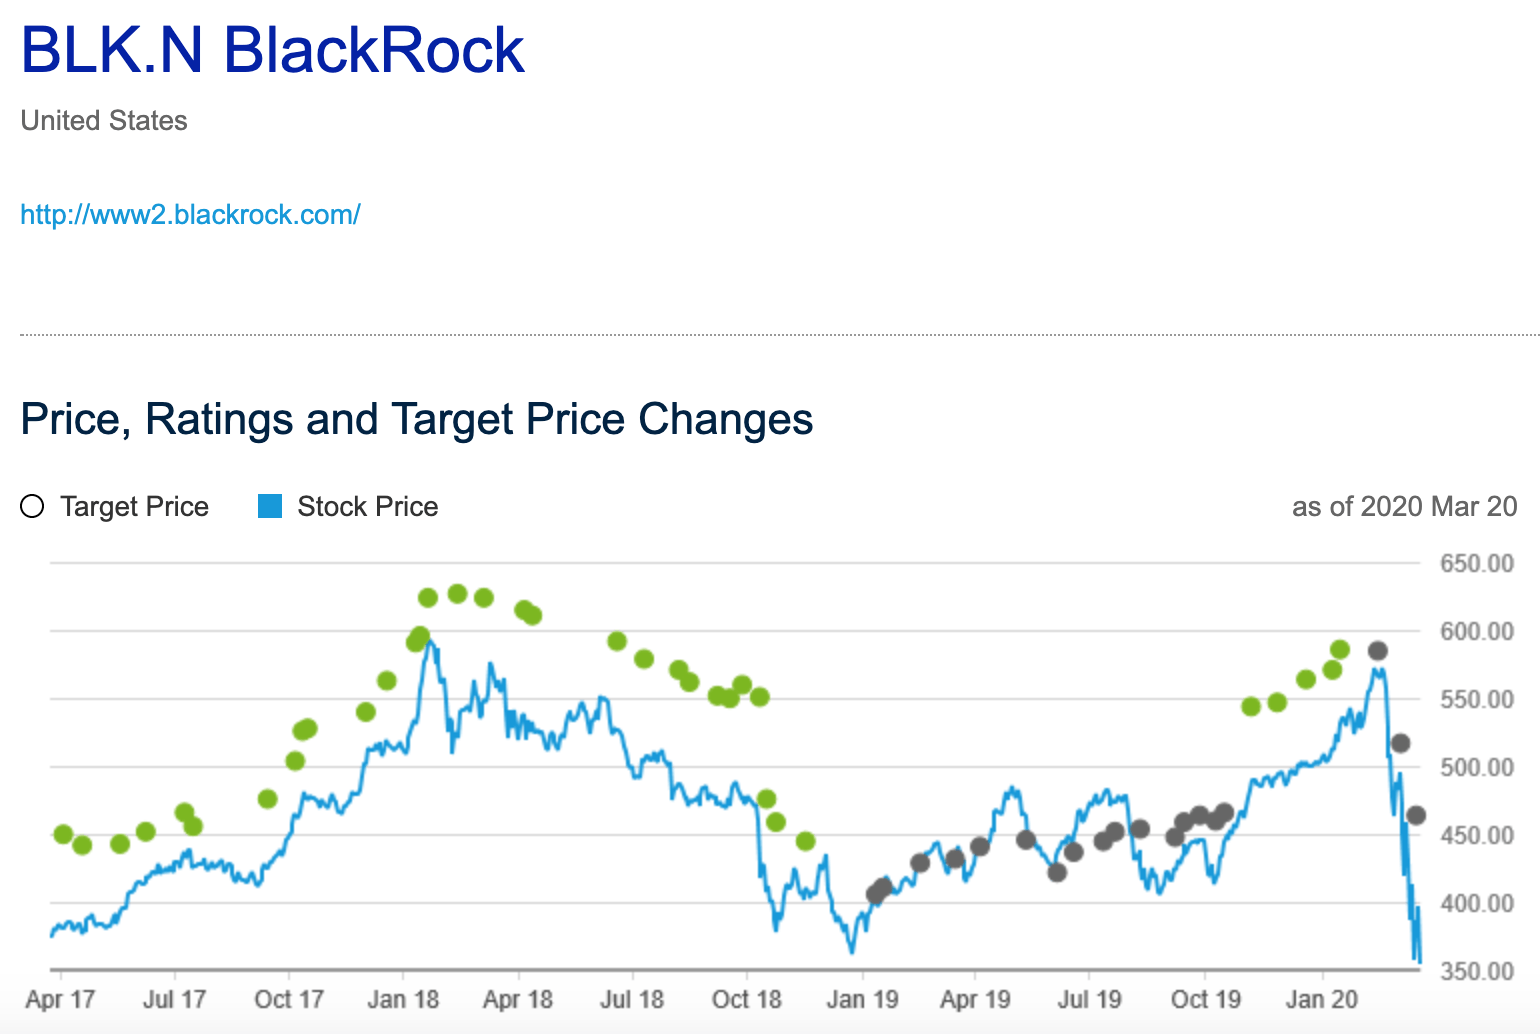Click the leftmost gray target price dot
Screen dimensions: 1540x1034
(x=875, y=895)
